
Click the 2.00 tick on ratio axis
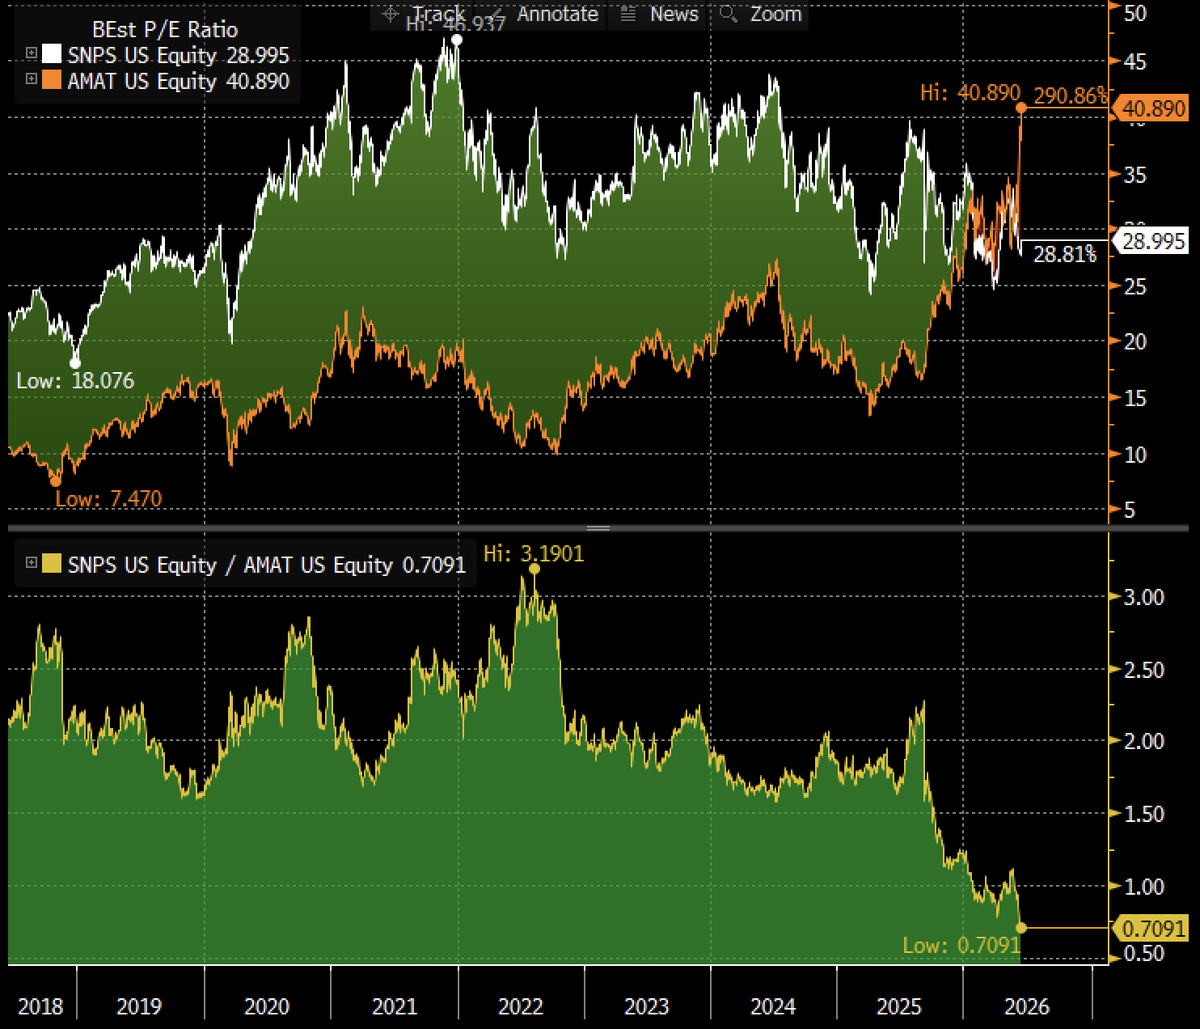tap(1144, 741)
